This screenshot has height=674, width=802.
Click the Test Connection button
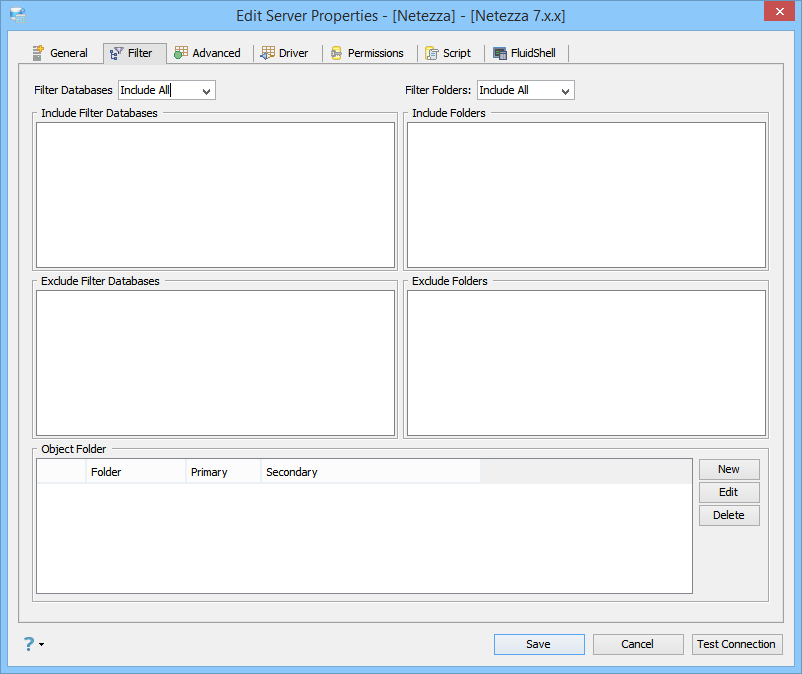click(737, 644)
